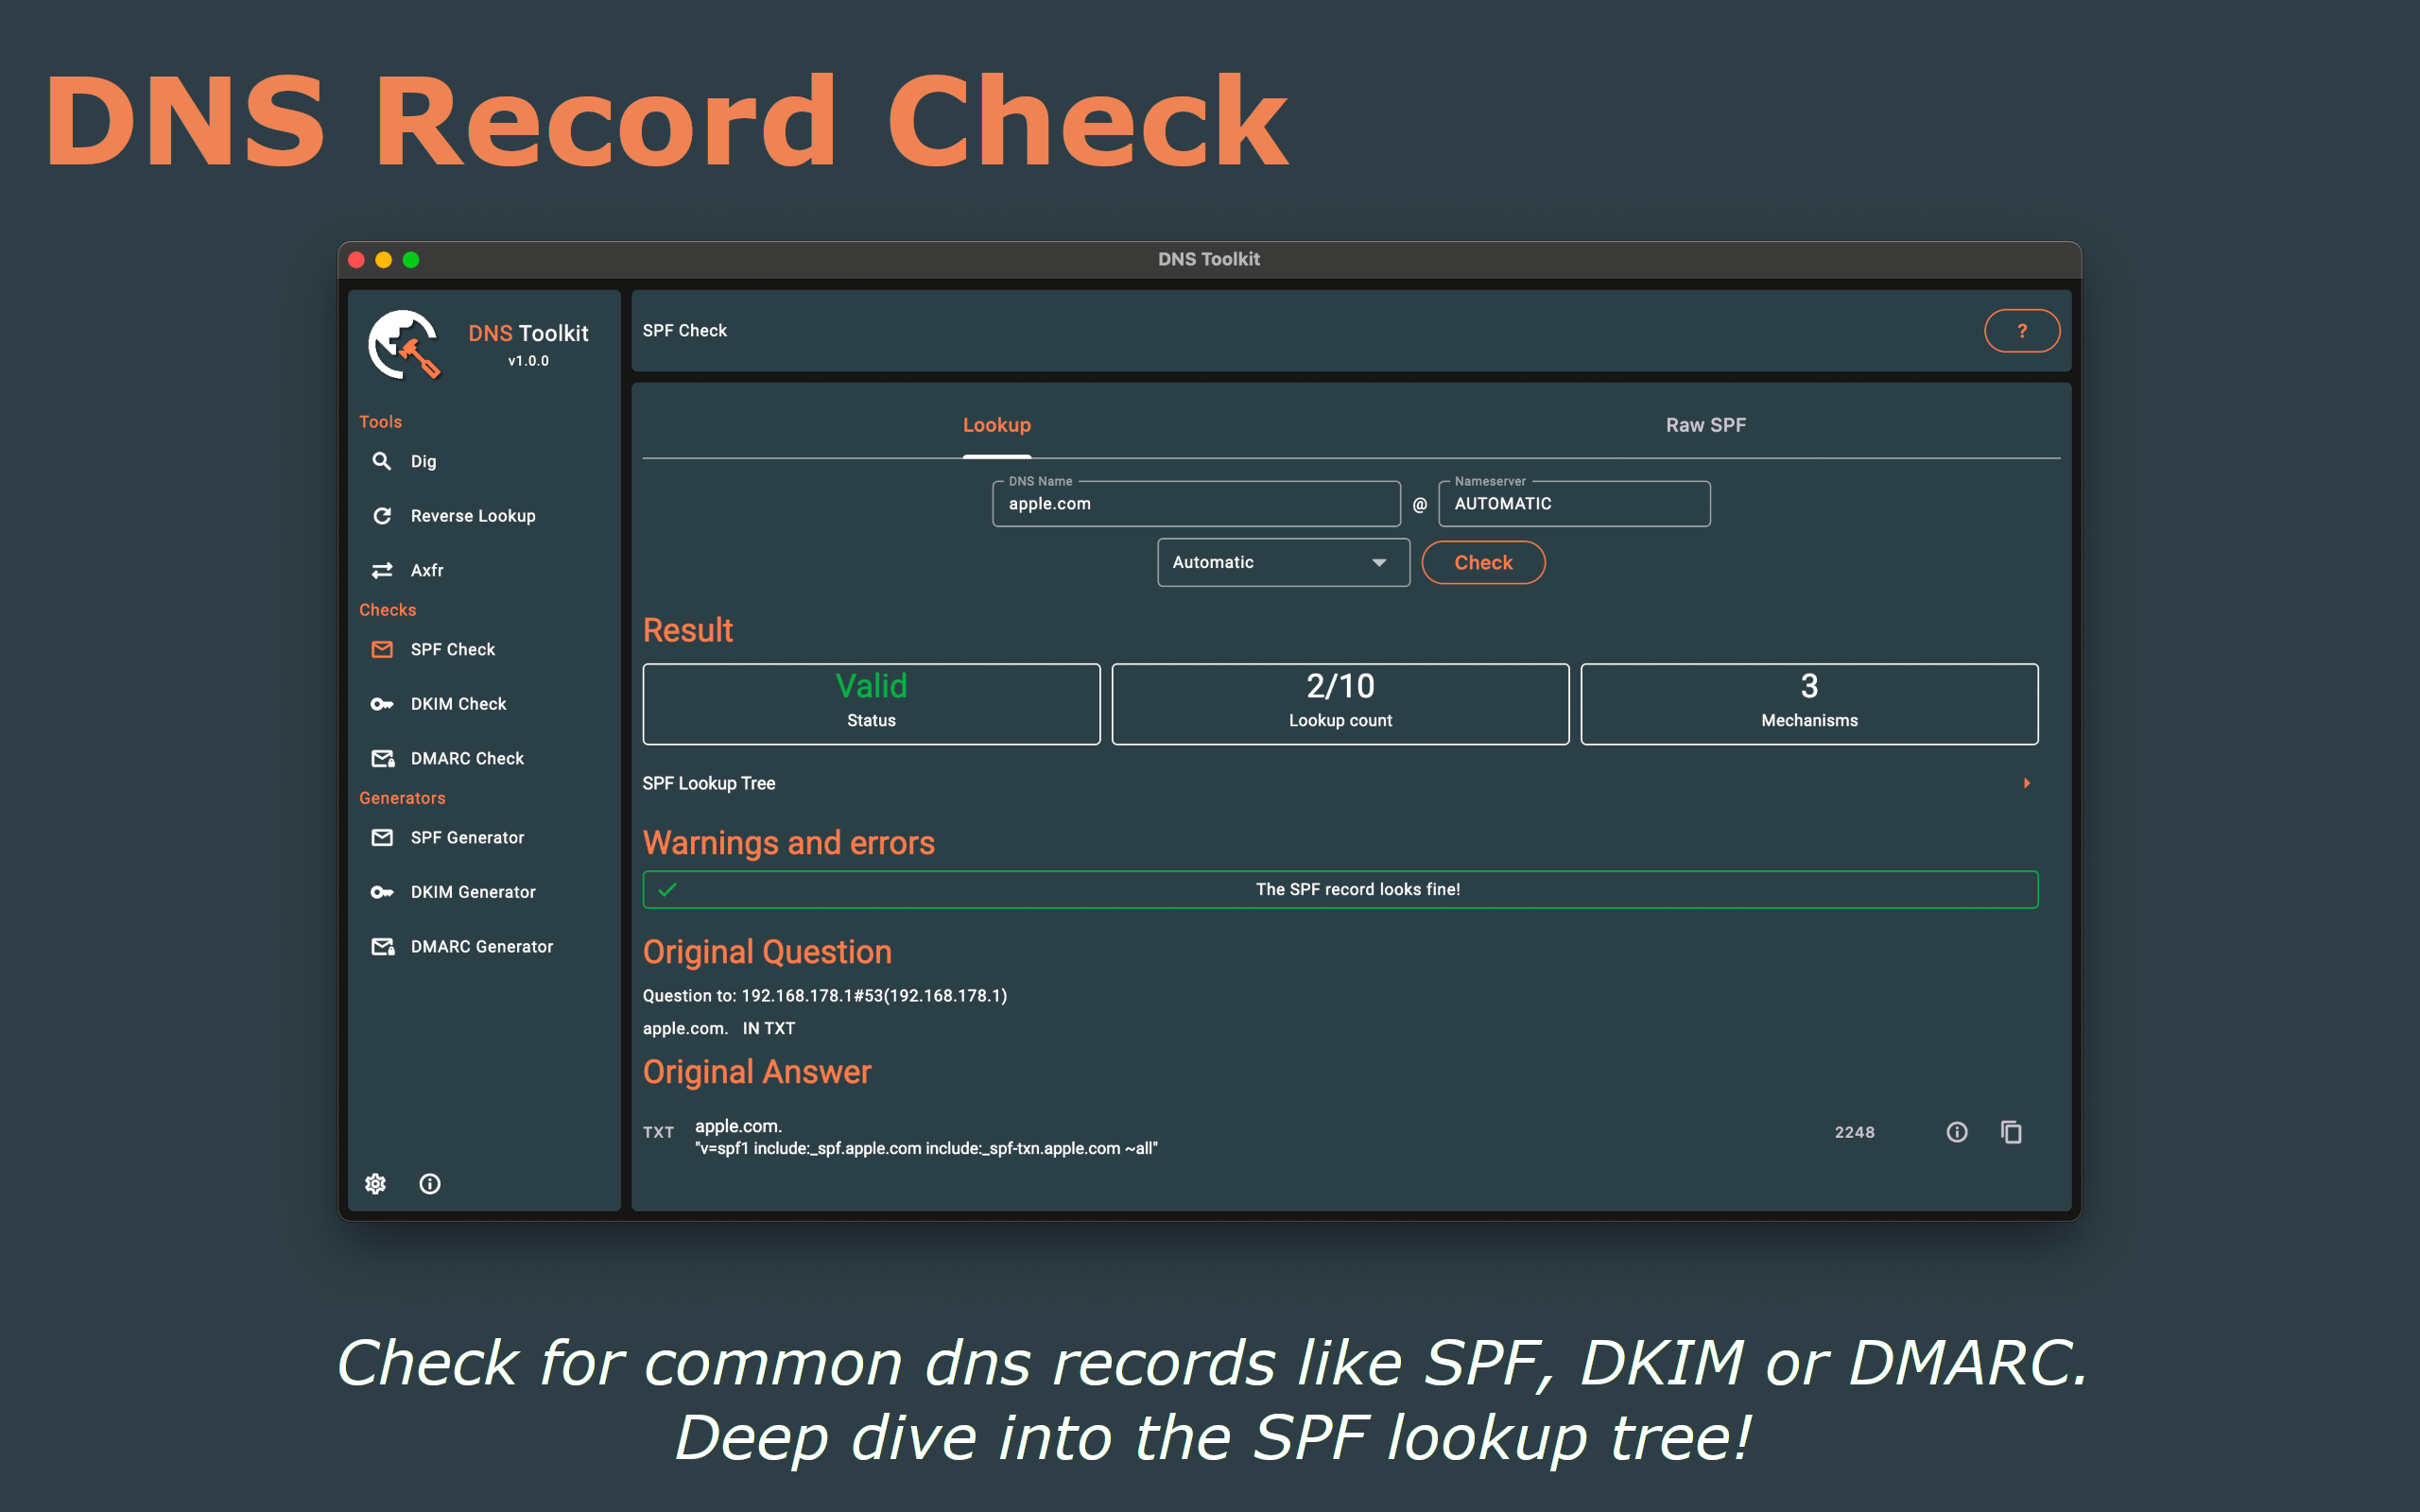Screen dimensions: 2420x1512
Task: Expand the SPF Lookup Tree
Action: [2026, 783]
